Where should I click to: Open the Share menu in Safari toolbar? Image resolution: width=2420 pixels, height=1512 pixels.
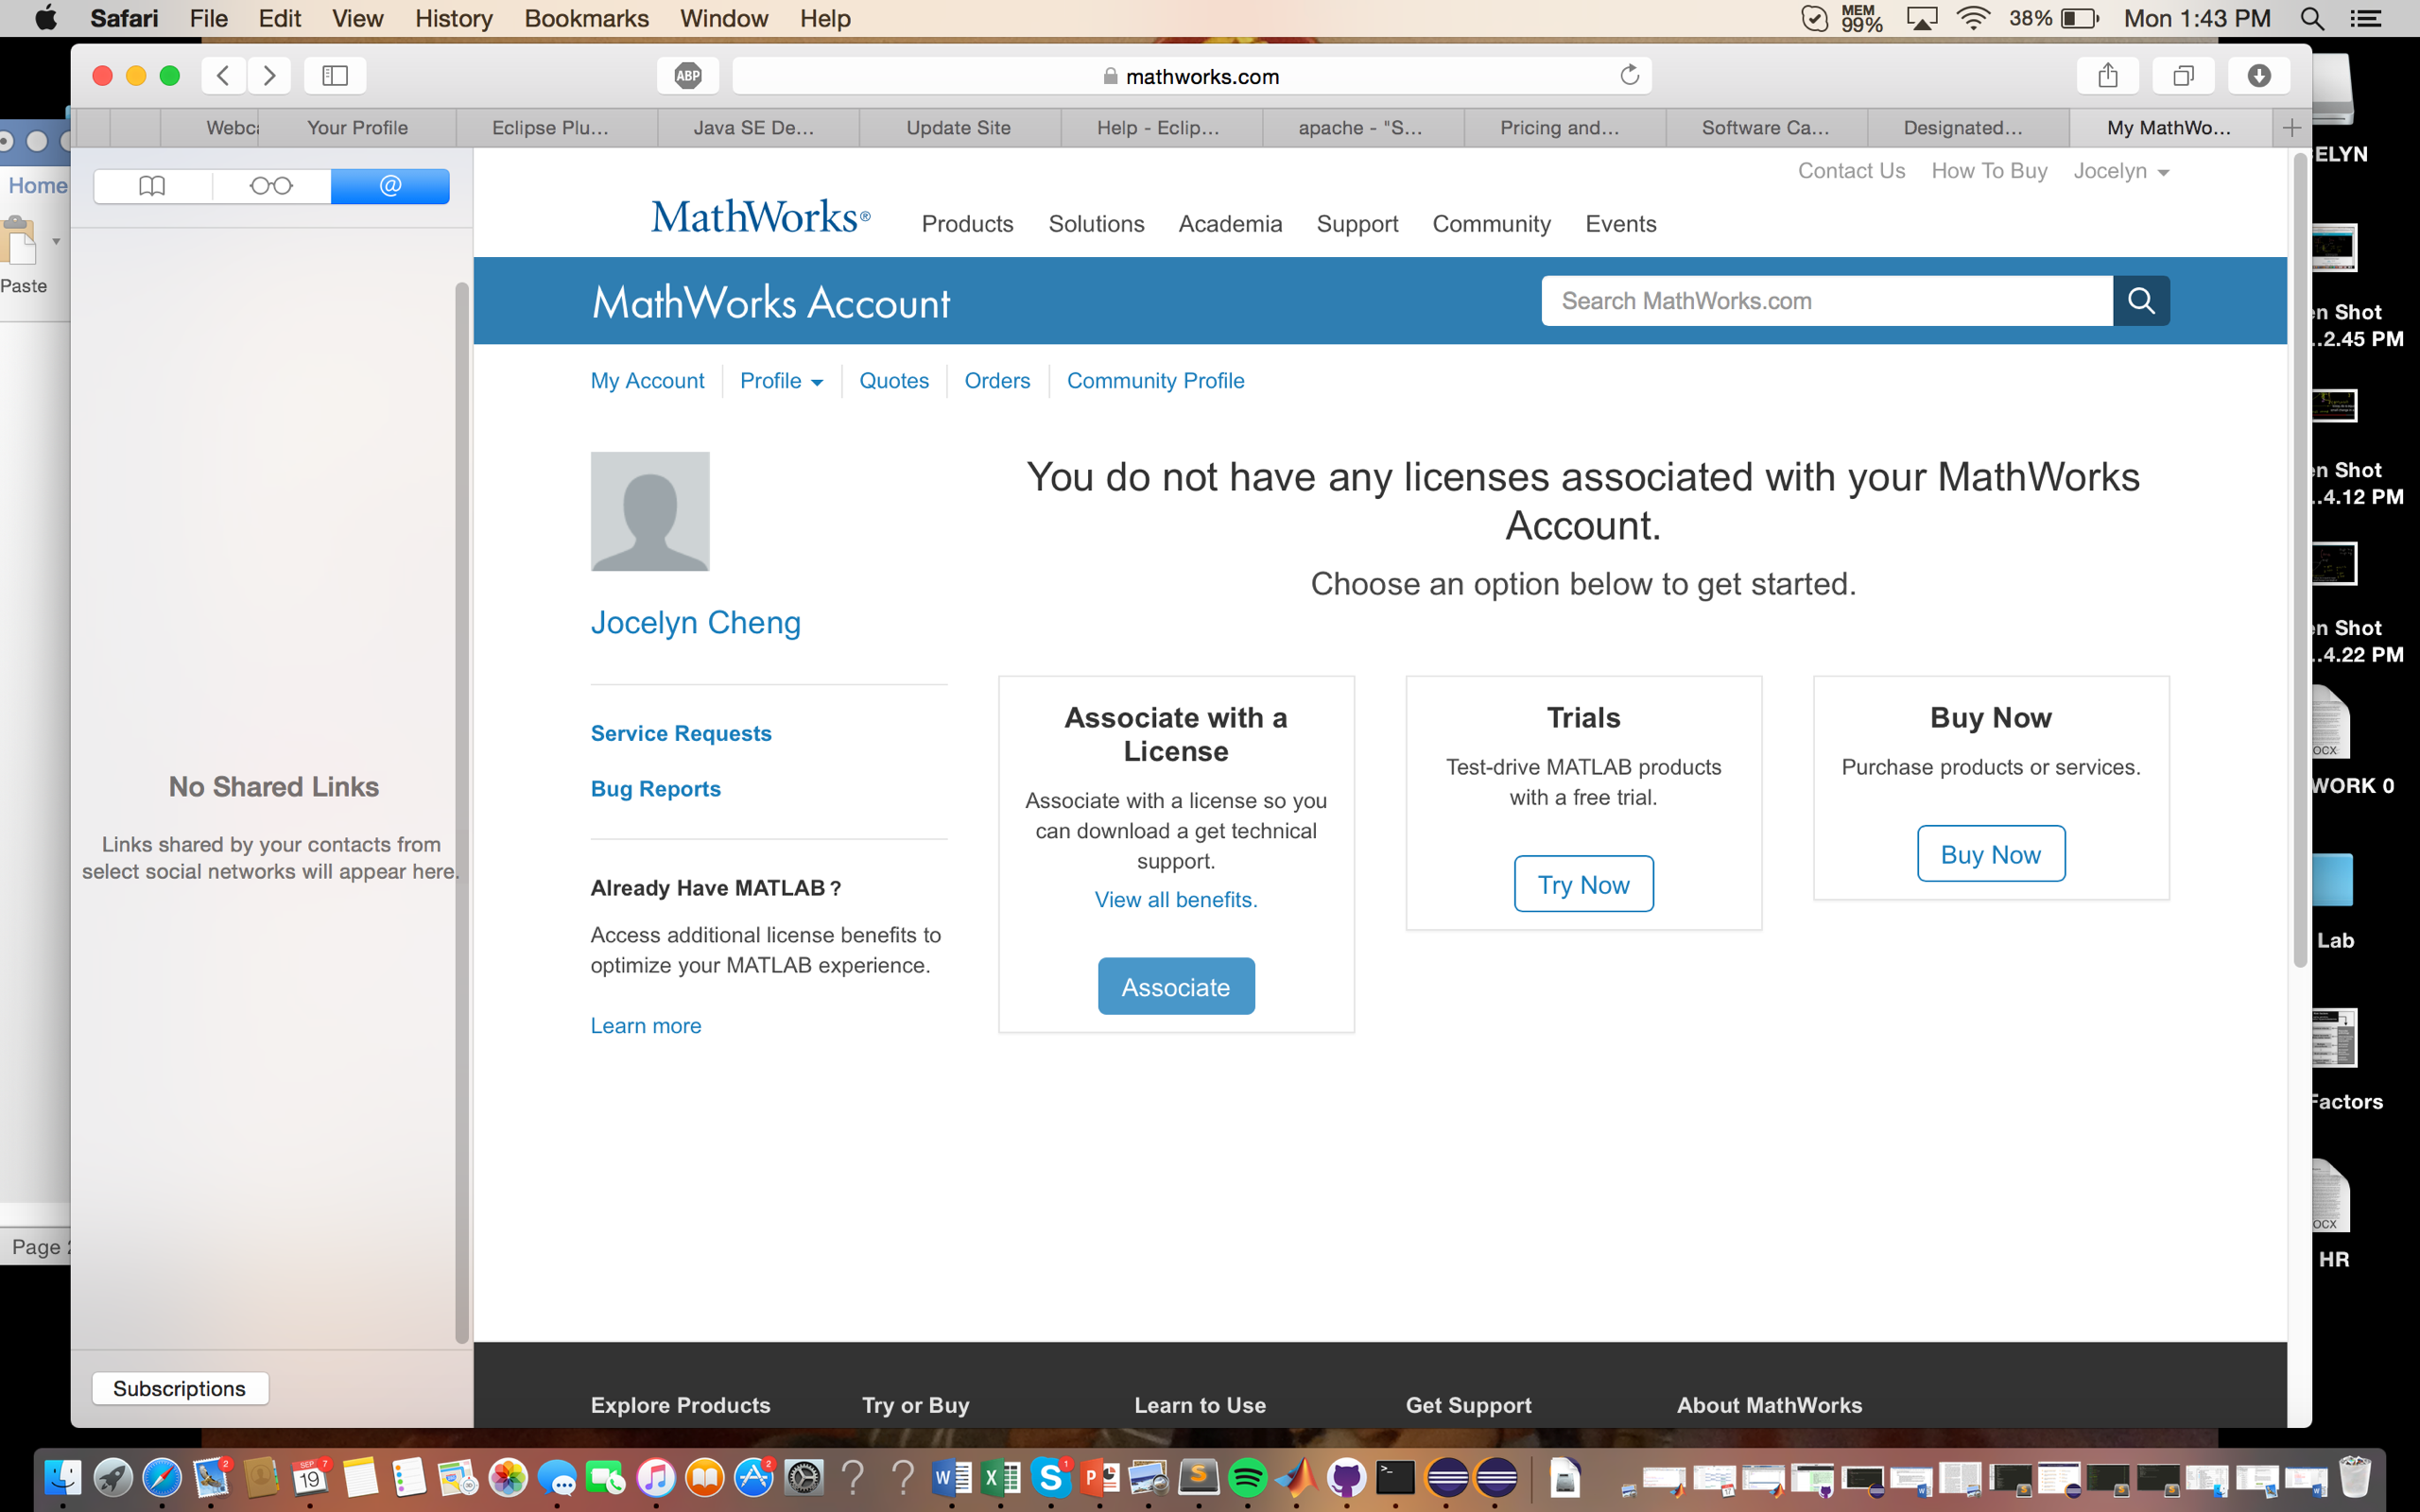2108,75
